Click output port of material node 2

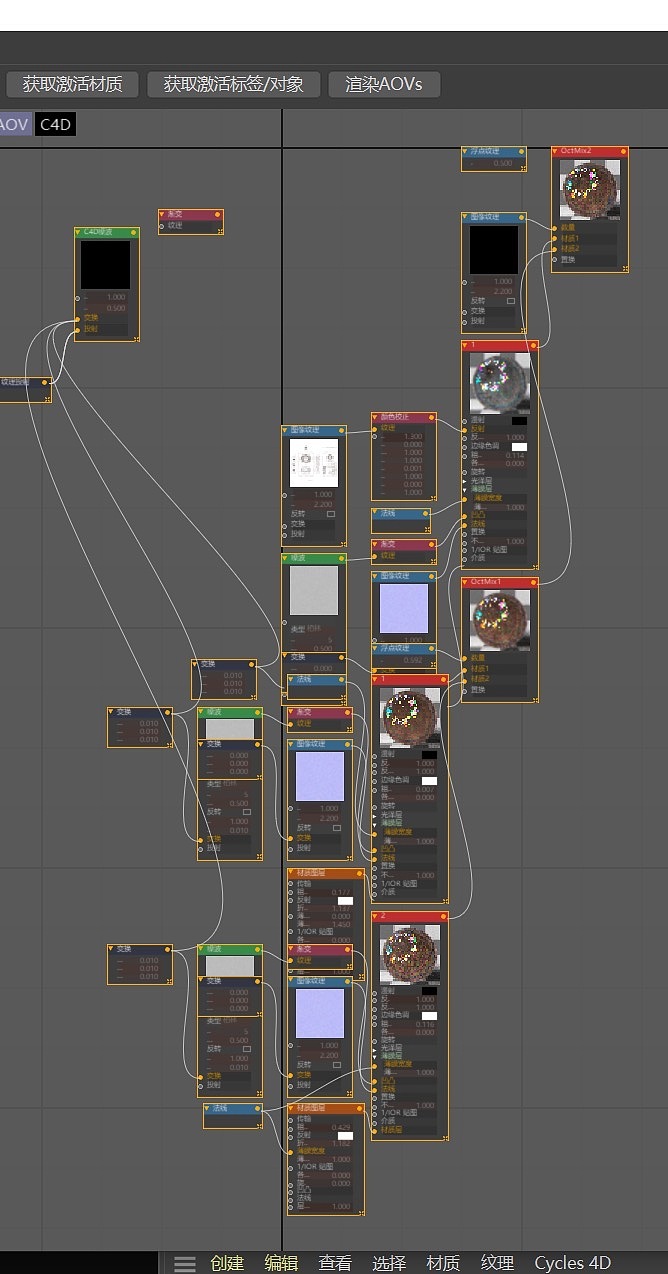click(444, 916)
